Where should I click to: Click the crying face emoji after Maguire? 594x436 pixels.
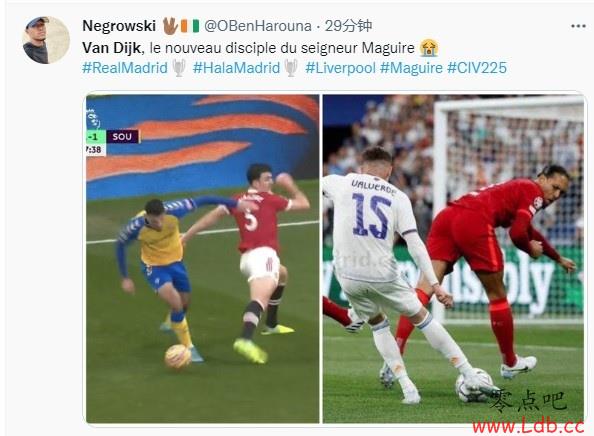click(x=429, y=48)
